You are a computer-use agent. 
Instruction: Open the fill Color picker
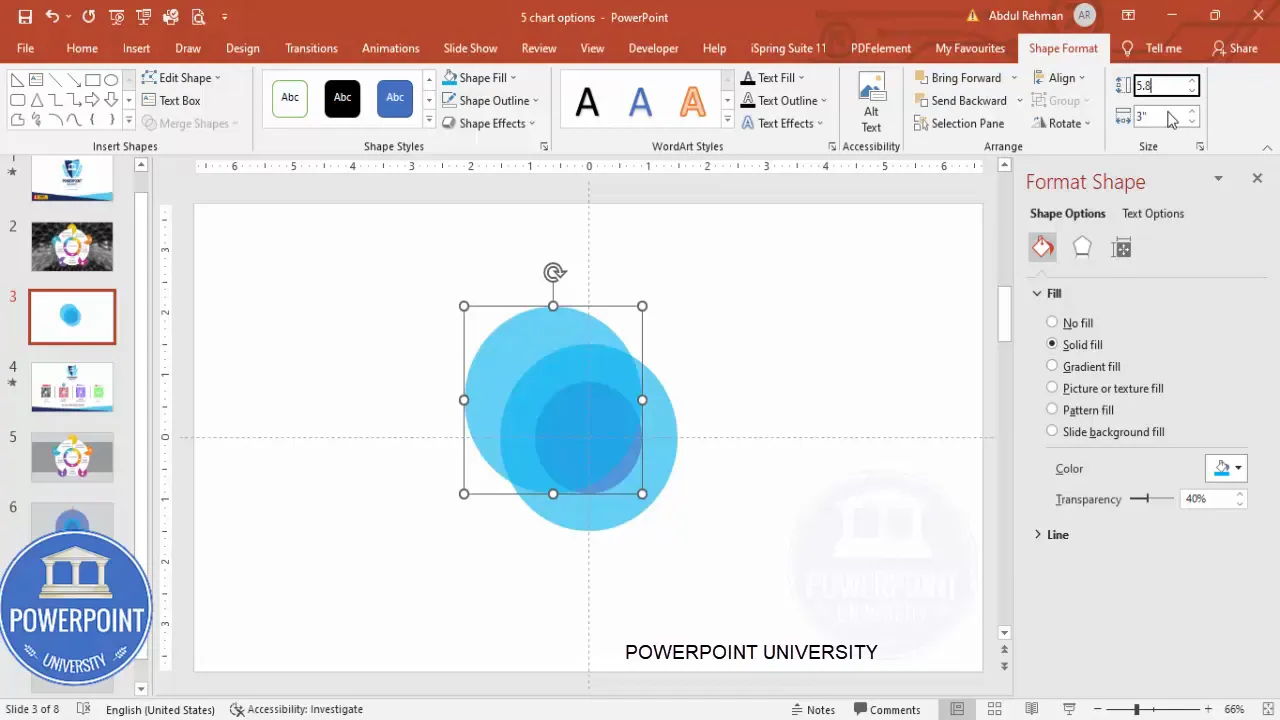pos(1226,468)
